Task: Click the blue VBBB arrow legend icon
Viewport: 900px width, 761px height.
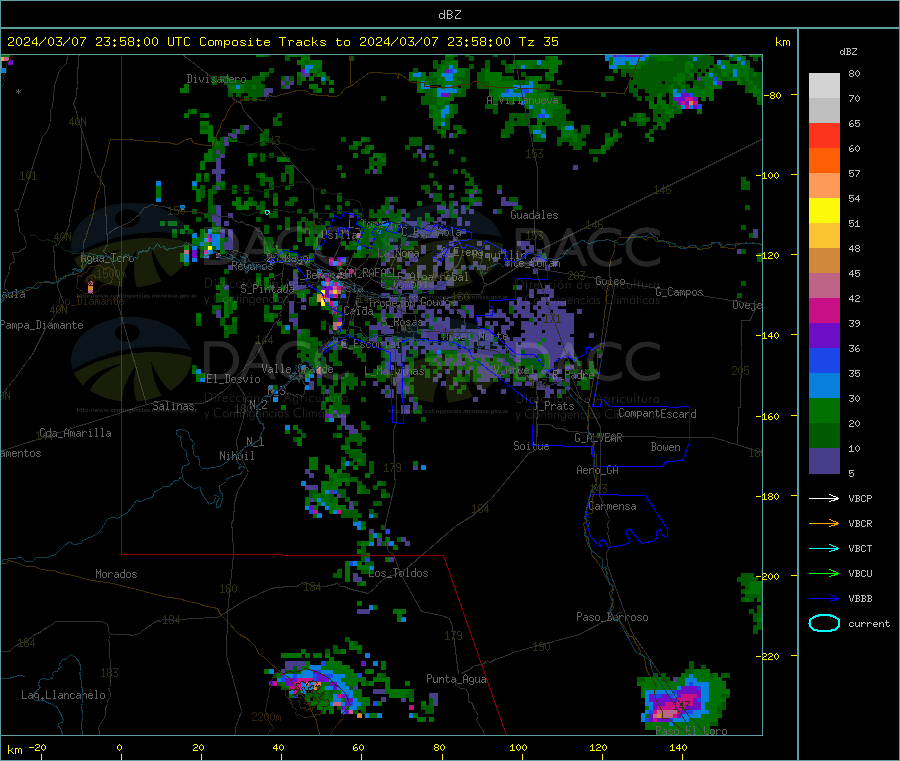Action: click(824, 598)
